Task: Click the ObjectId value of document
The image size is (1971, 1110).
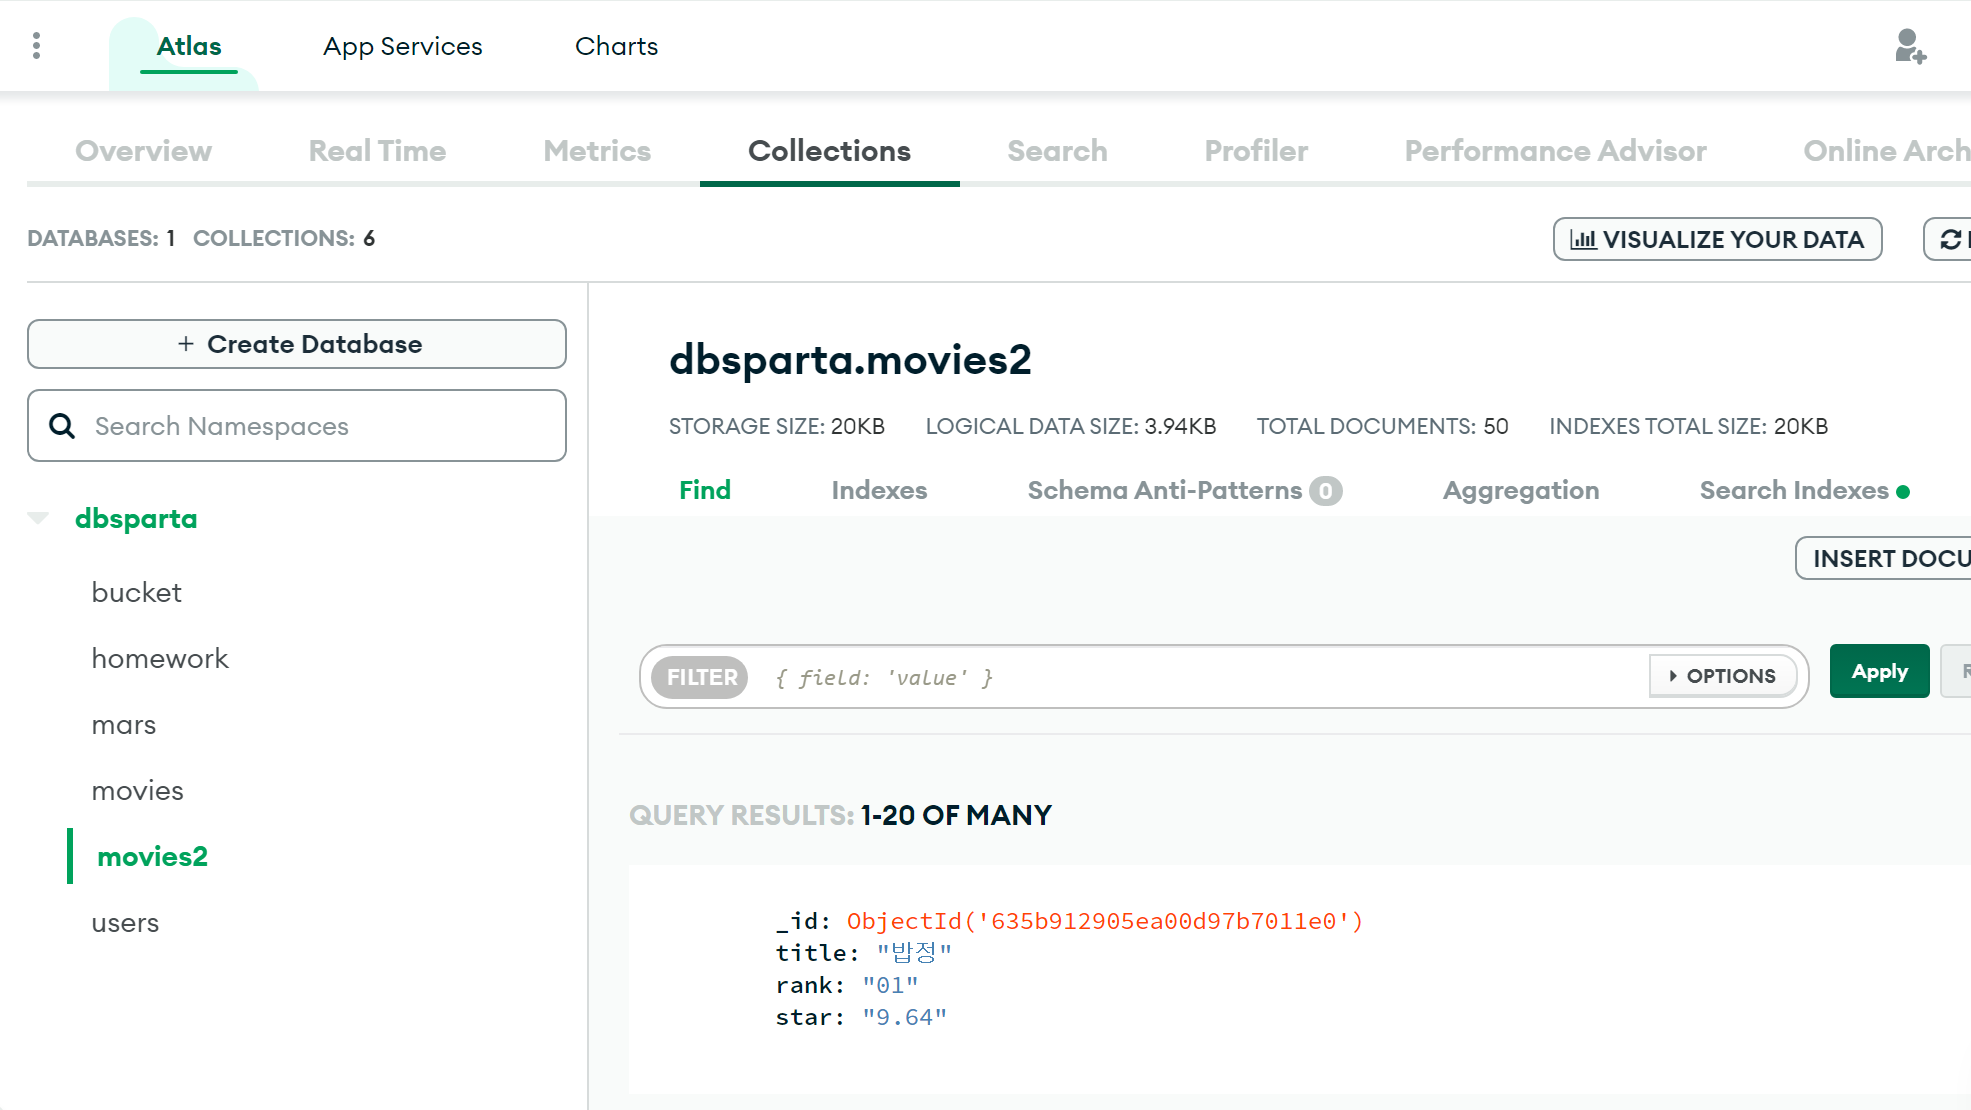Action: (1105, 921)
